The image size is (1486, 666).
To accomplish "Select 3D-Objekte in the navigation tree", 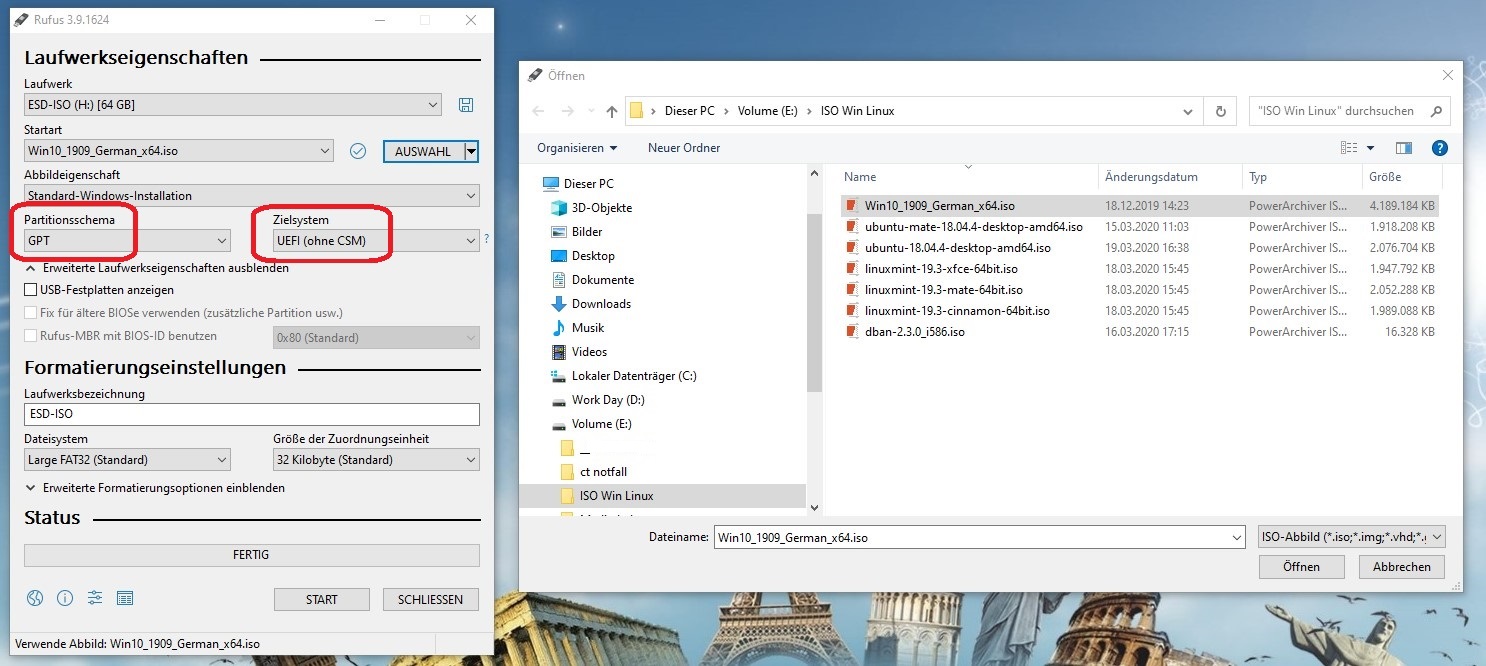I will [591, 208].
